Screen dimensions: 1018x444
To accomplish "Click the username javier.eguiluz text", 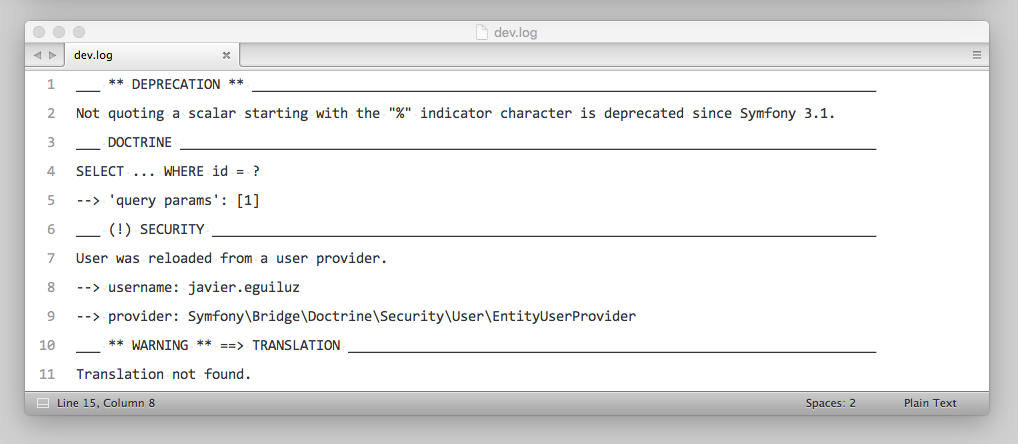I will [243, 287].
